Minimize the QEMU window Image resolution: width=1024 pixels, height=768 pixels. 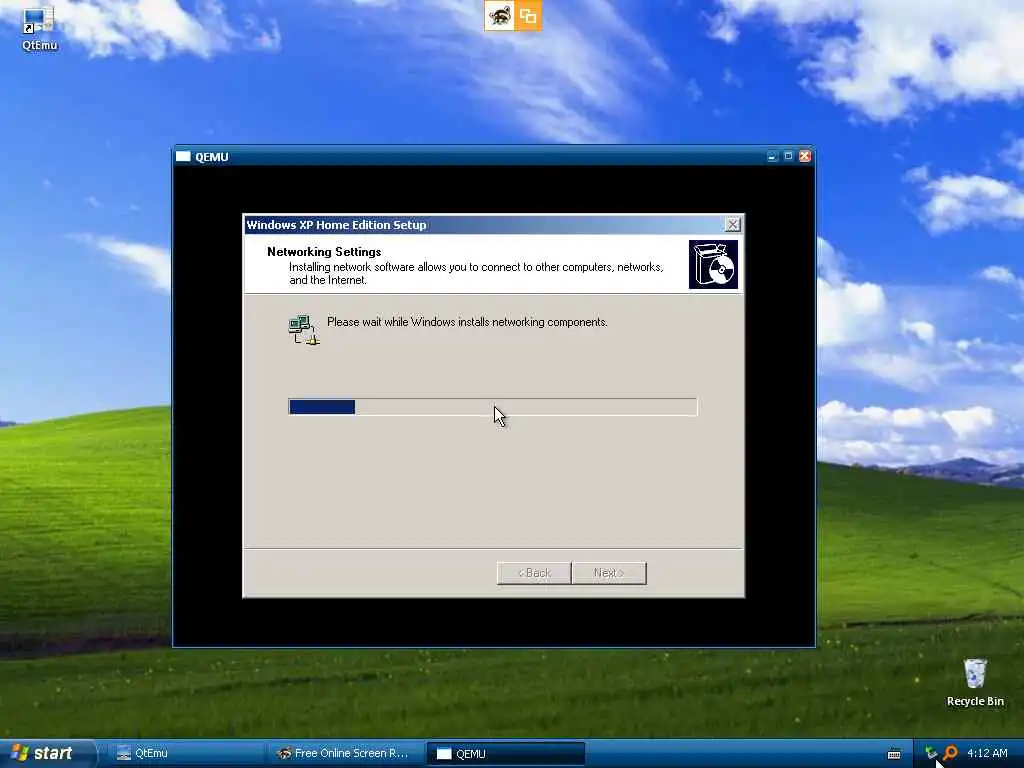(x=773, y=156)
